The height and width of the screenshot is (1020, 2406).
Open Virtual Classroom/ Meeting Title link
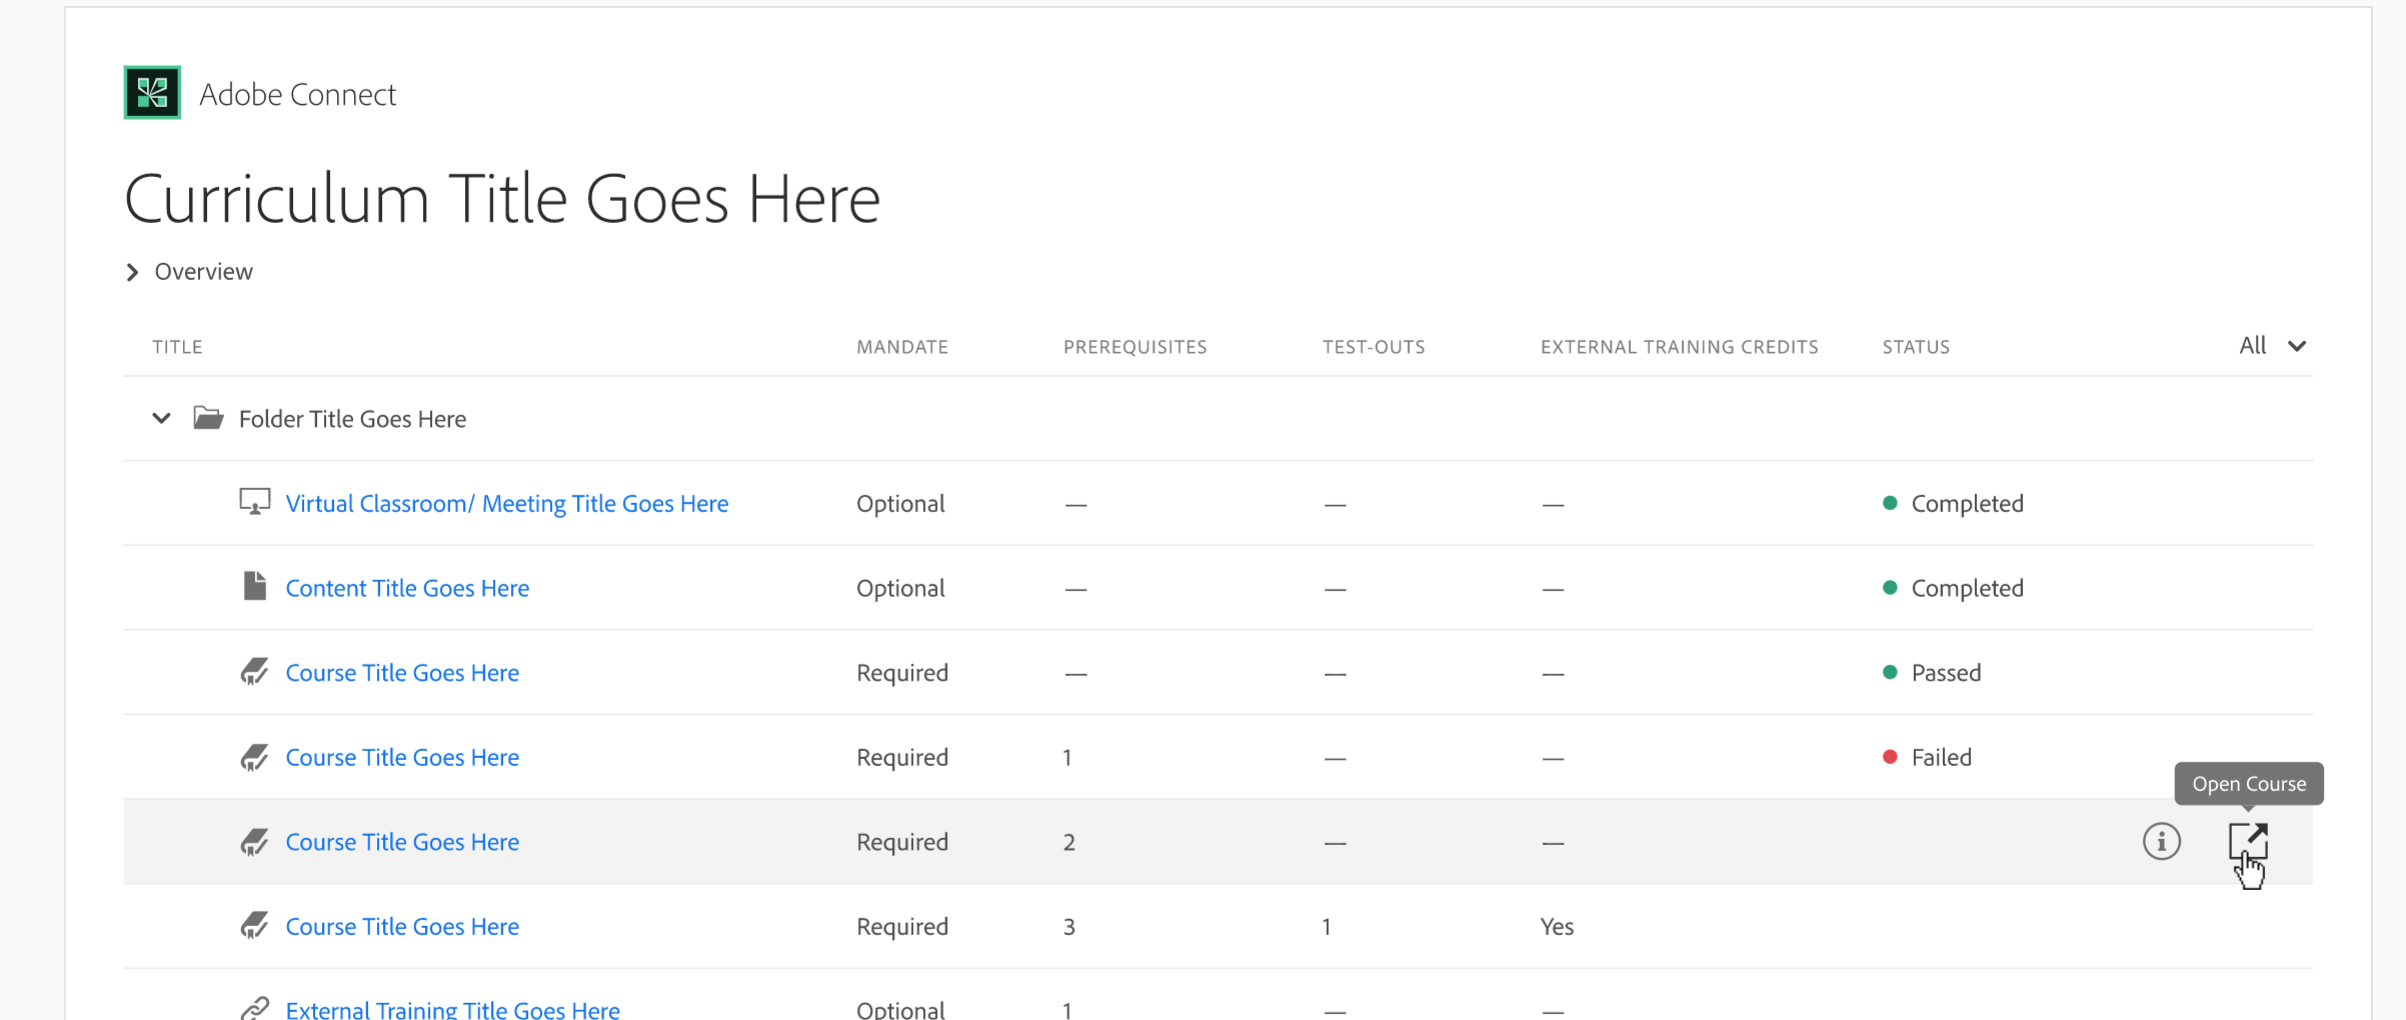click(506, 503)
